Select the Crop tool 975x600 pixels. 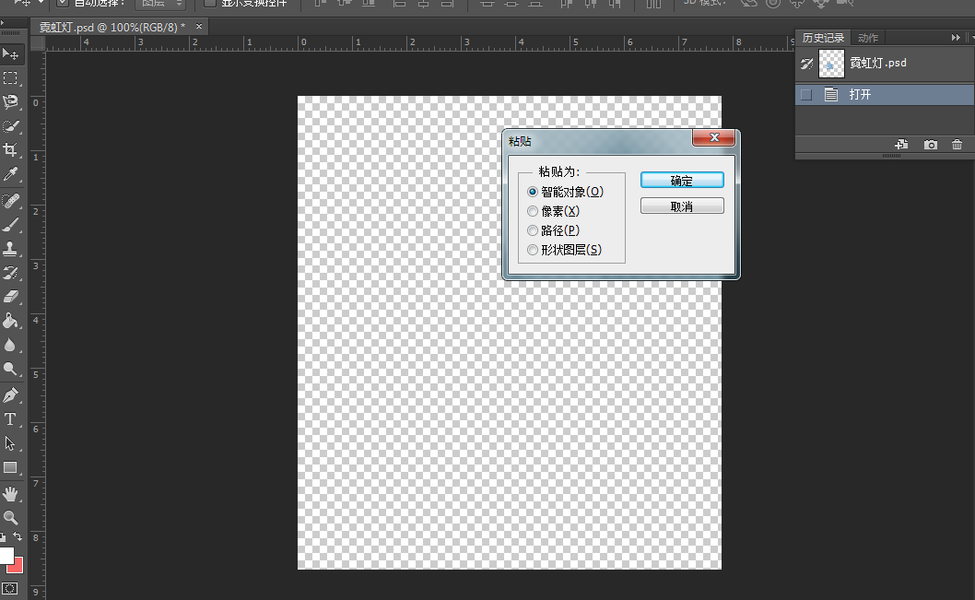[10, 150]
